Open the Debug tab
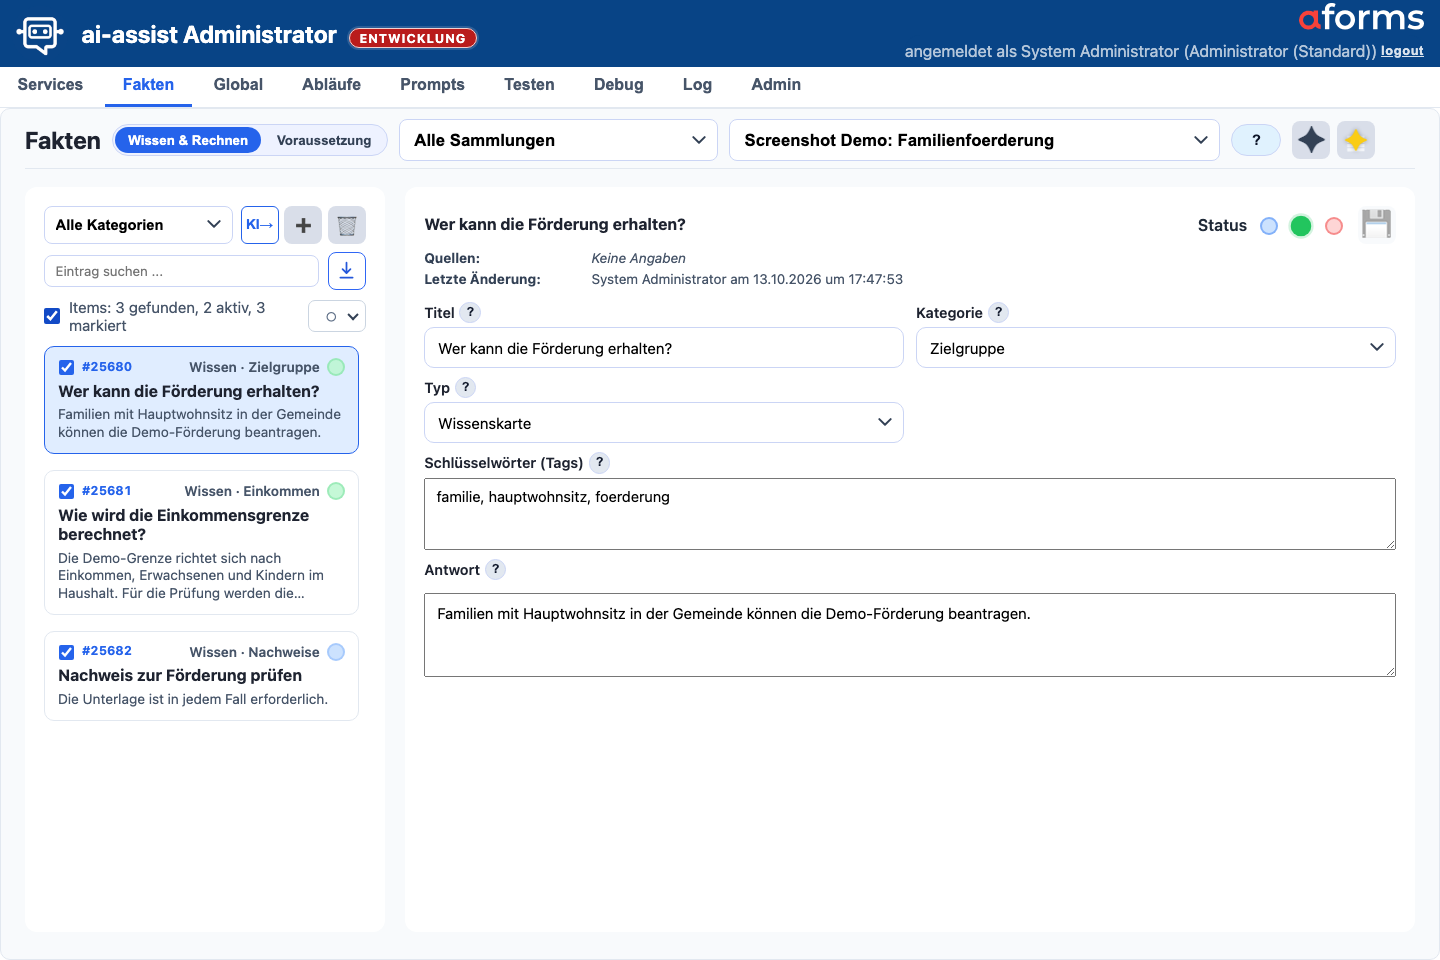1440x960 pixels. coord(618,85)
